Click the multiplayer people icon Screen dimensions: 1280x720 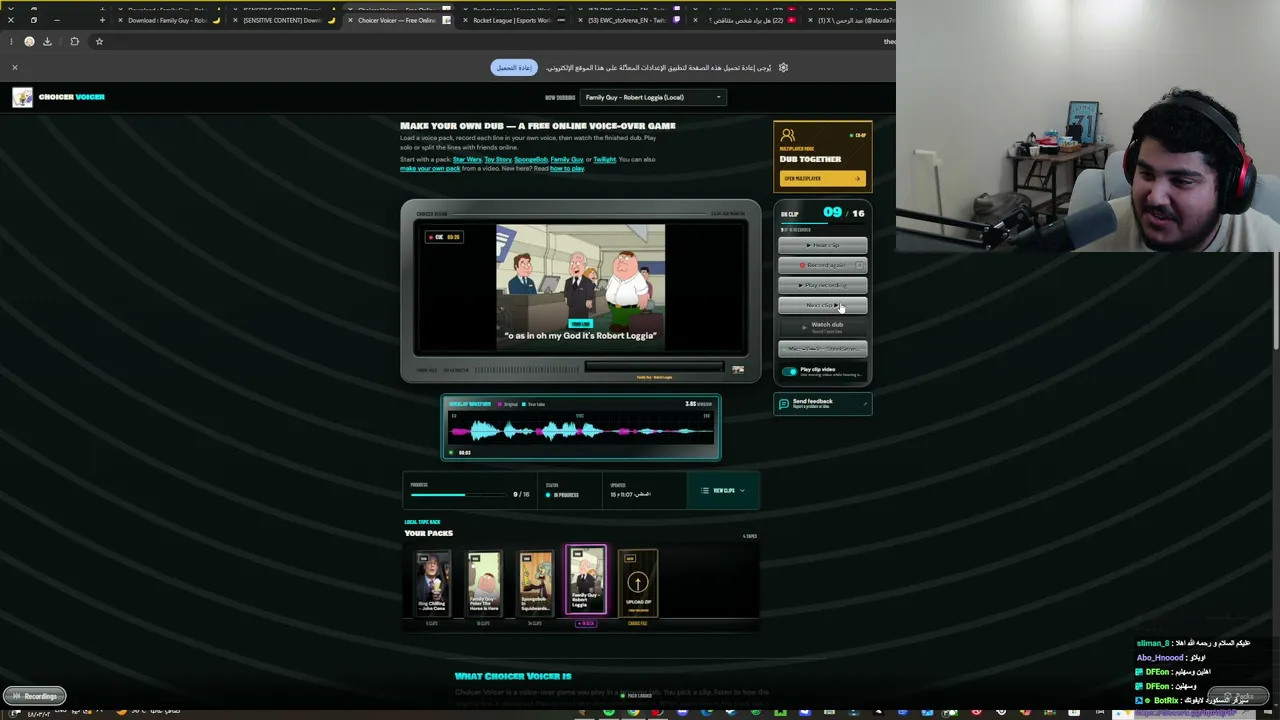tap(788, 135)
